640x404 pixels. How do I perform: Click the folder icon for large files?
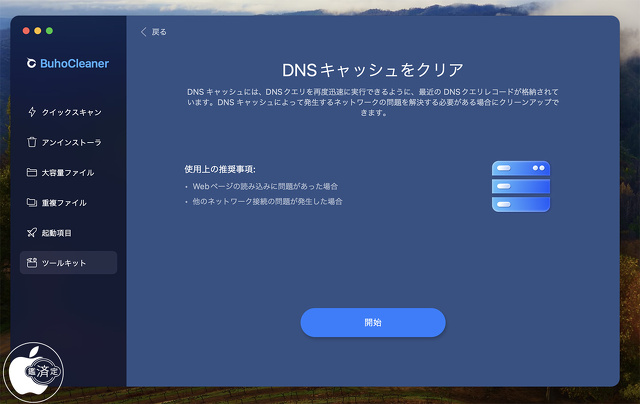coord(32,172)
